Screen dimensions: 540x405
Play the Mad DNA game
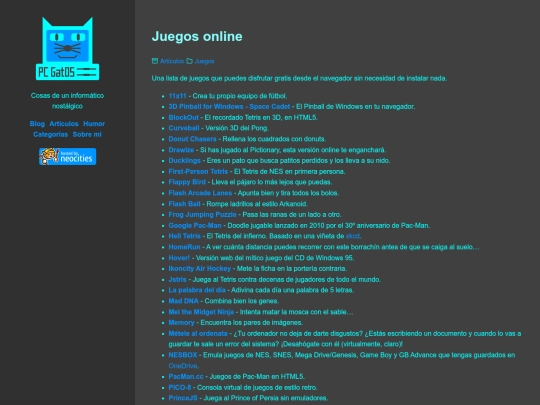point(184,301)
